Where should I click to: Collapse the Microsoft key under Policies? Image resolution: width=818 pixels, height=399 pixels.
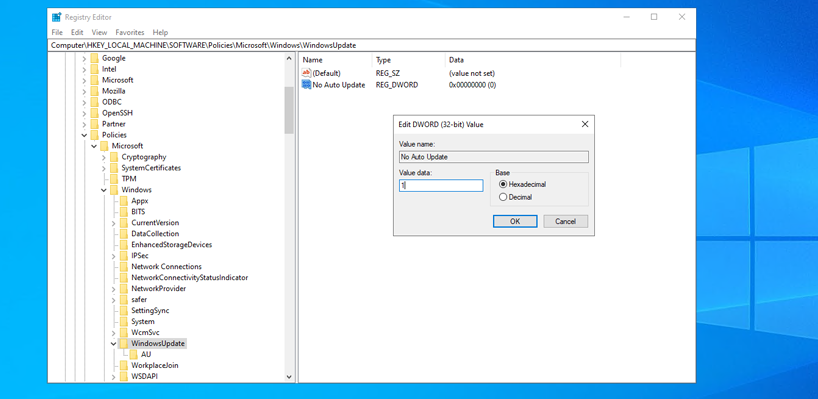tap(94, 146)
